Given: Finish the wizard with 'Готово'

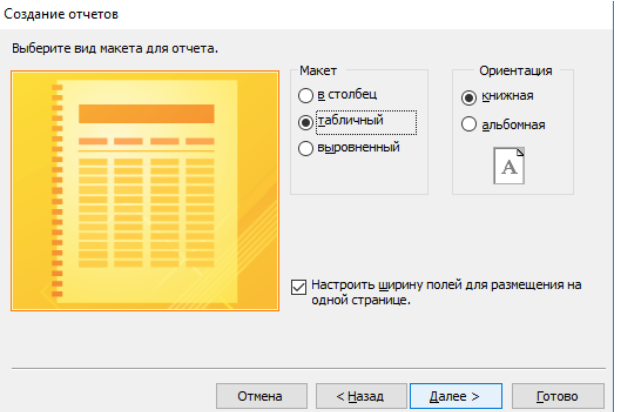Looking at the screenshot, I should pos(557,396).
